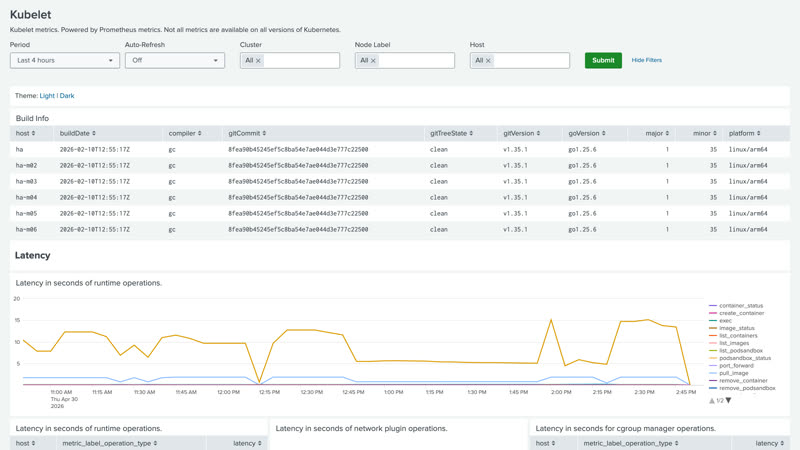Sort Build Info by buildDate column
This screenshot has width=800, height=450.
[78, 133]
